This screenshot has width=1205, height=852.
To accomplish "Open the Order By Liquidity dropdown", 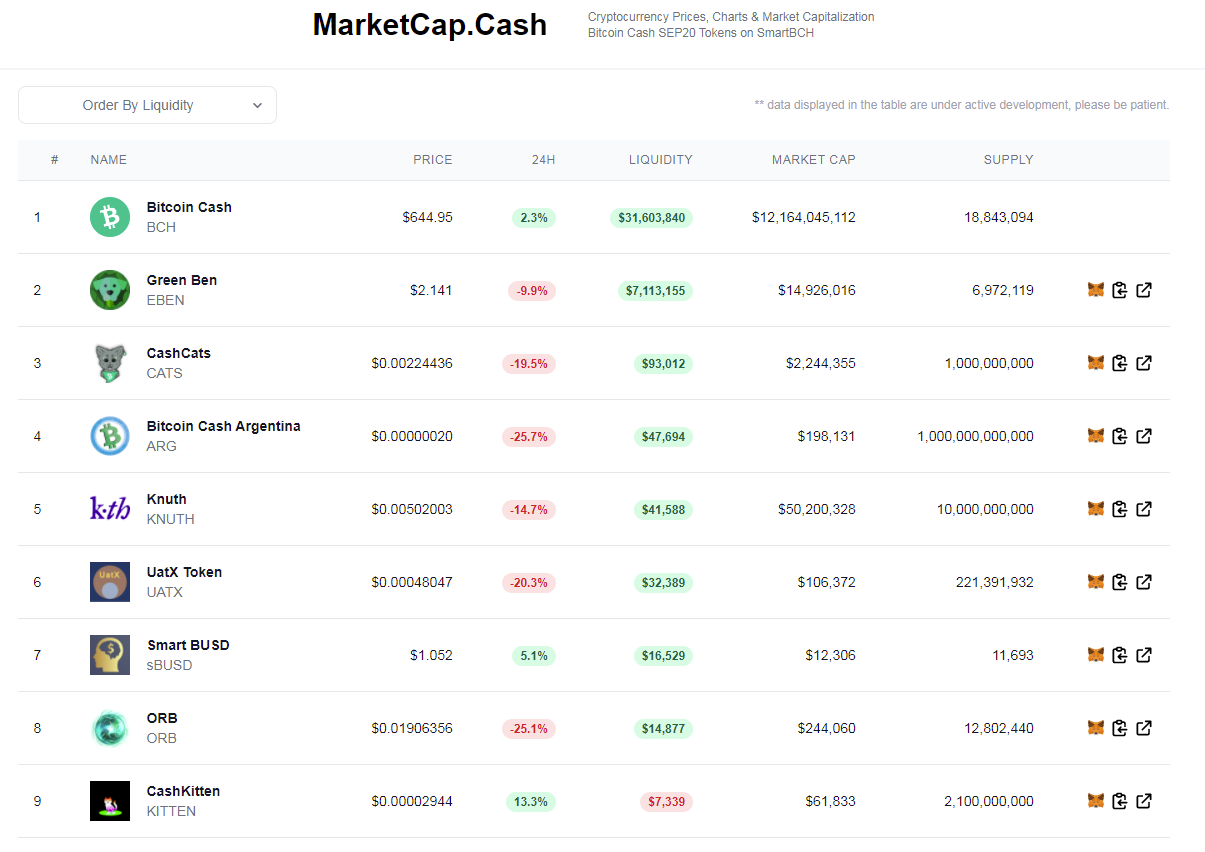I will click(147, 105).
